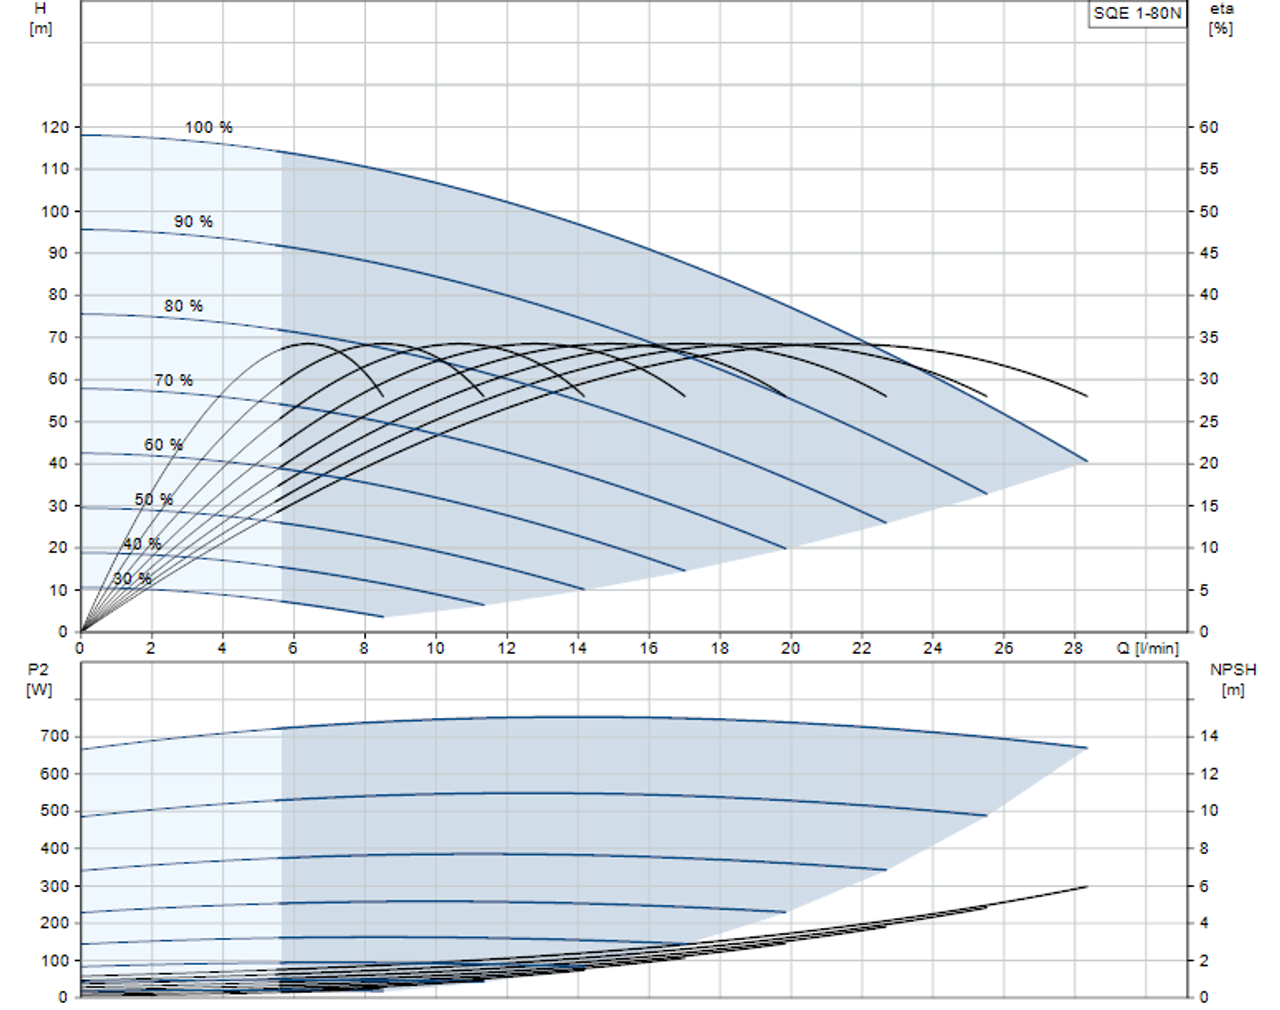Click the 40 % speed curve label
Screen dimensions: 1280x1010
tap(142, 543)
